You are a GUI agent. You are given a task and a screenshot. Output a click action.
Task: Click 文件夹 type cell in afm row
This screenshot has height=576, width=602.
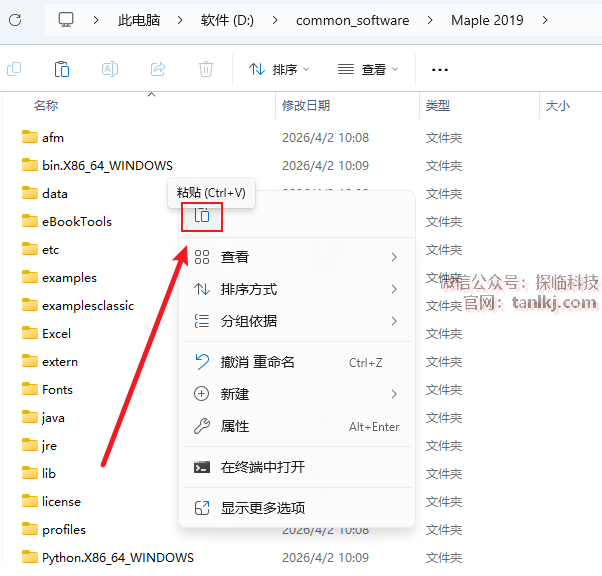444,137
